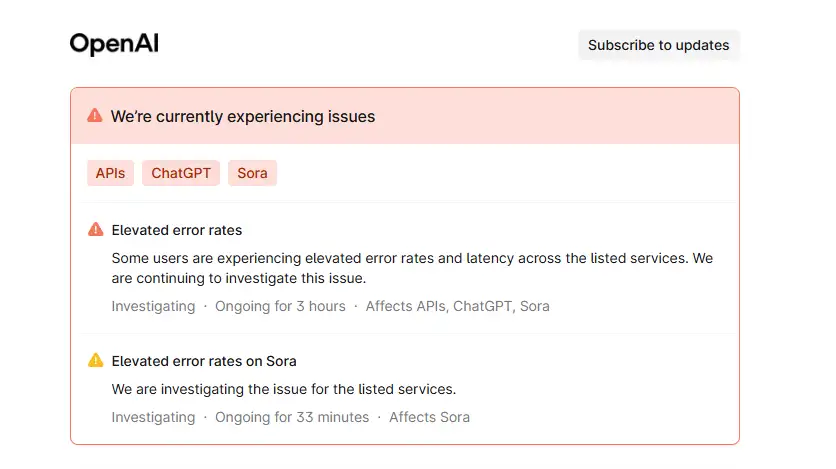This screenshot has width=836, height=469.
Task: Open the "Elevated error rates on Sora" incident
Action: [204, 361]
